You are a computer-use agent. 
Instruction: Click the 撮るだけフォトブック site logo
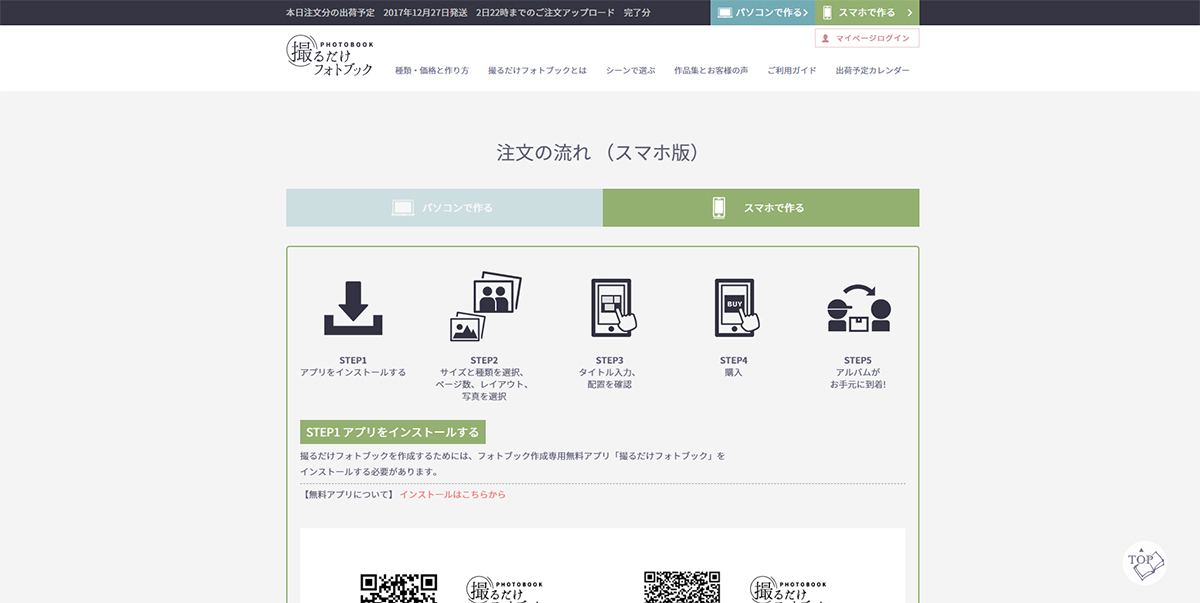click(329, 56)
